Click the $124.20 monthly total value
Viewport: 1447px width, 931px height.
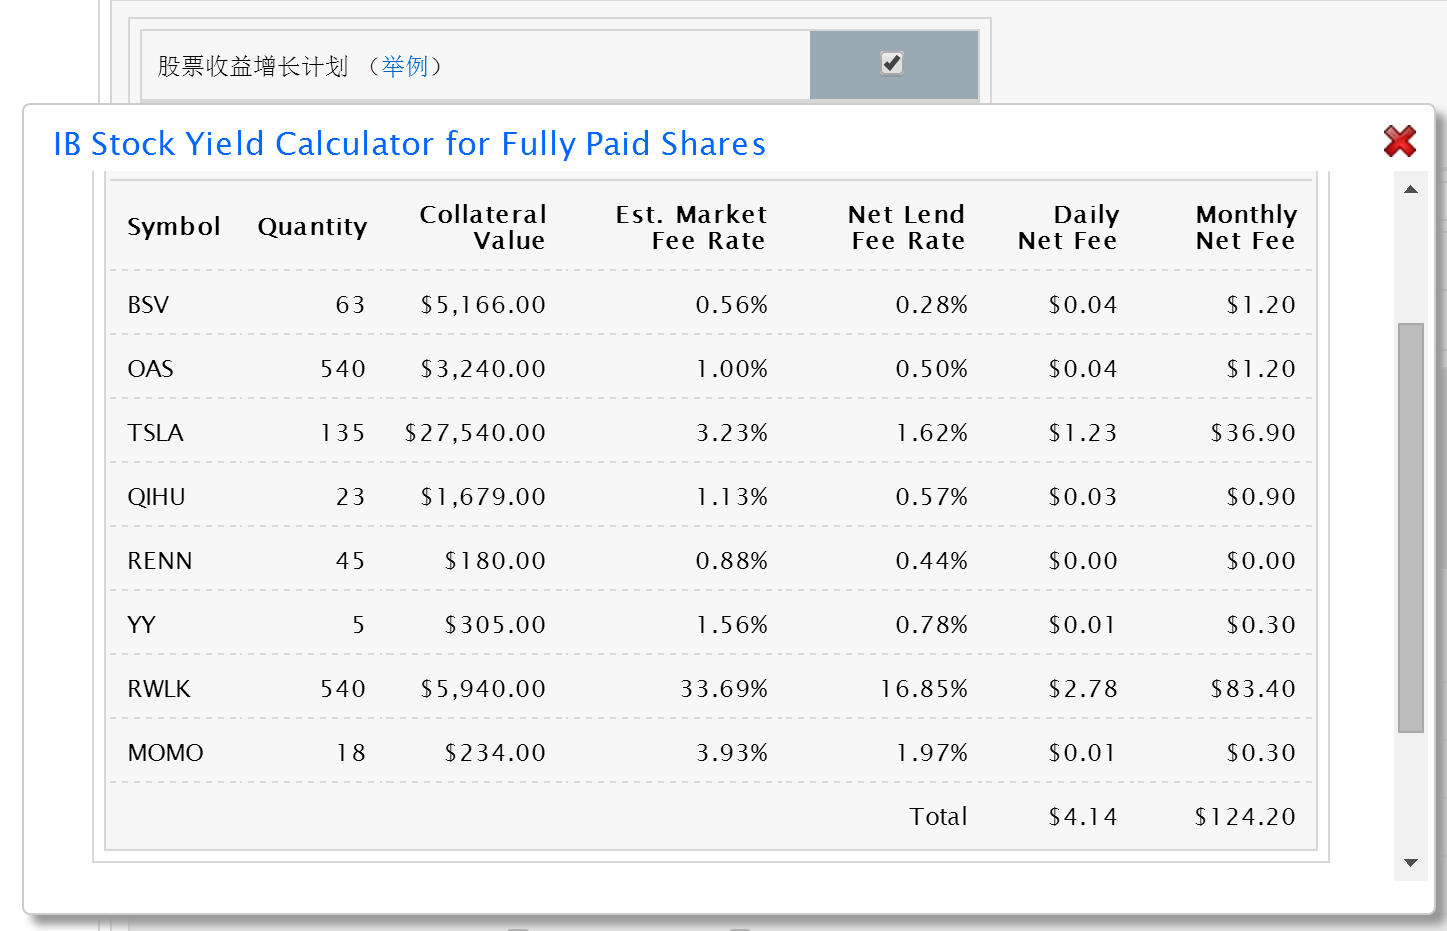(x=1245, y=817)
